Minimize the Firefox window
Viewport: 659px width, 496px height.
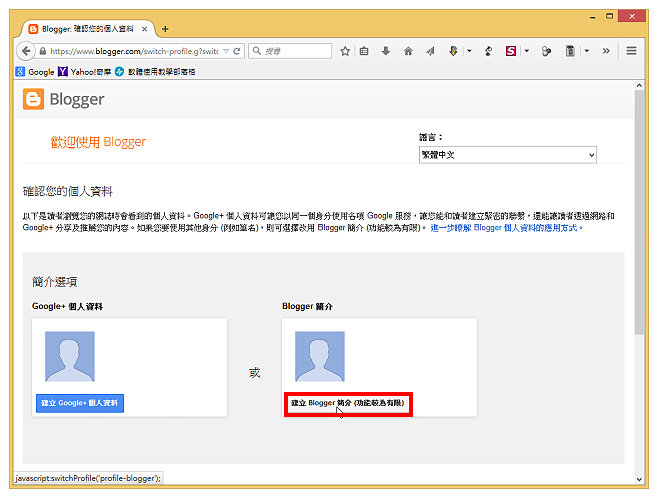pyautogui.click(x=593, y=17)
